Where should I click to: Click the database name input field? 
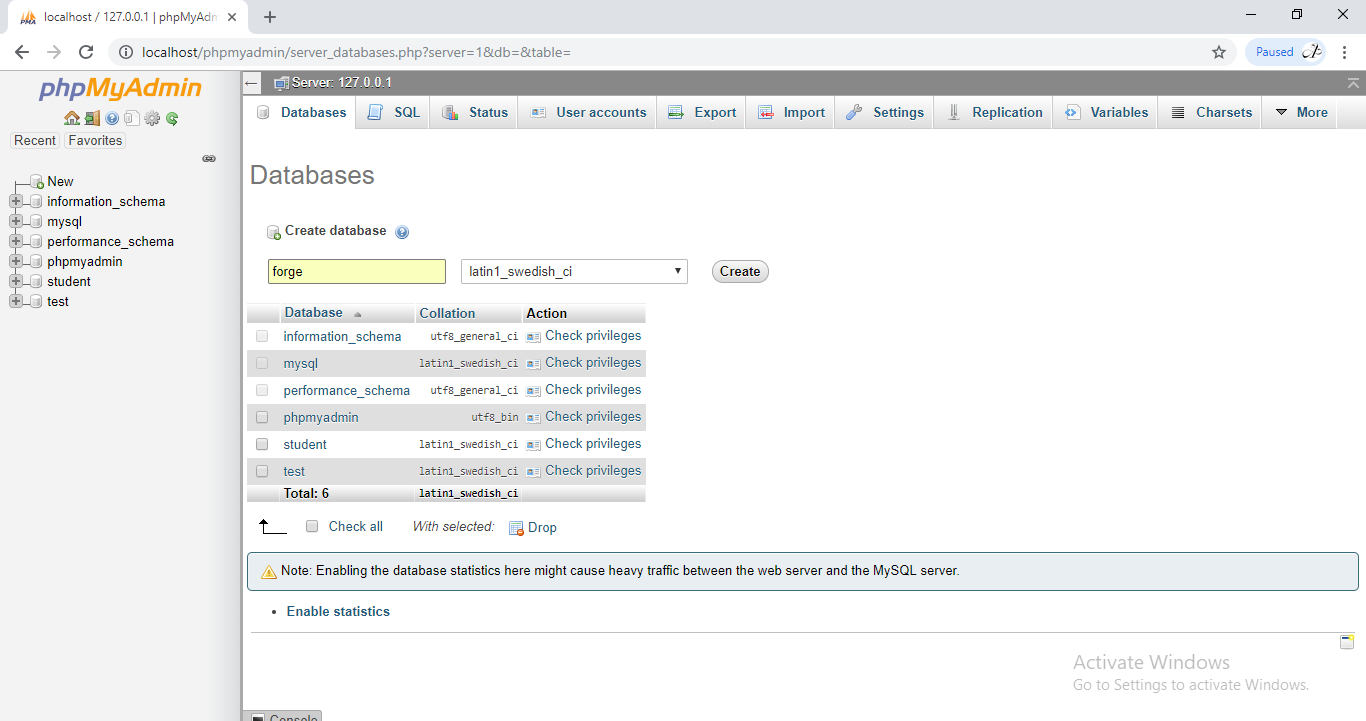[357, 271]
